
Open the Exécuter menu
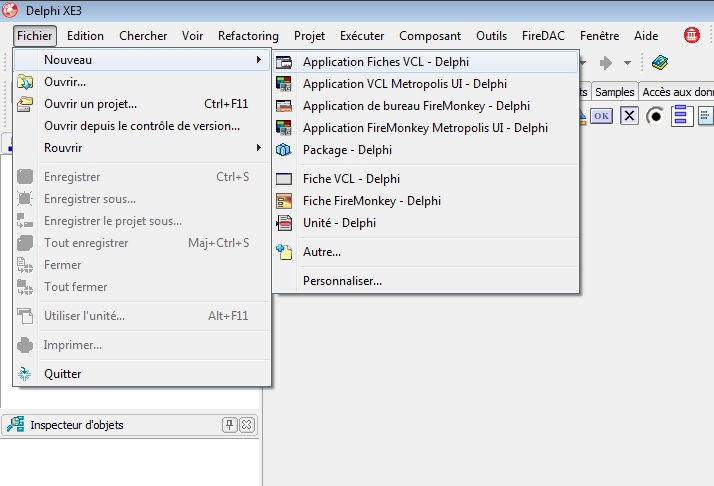[362, 36]
